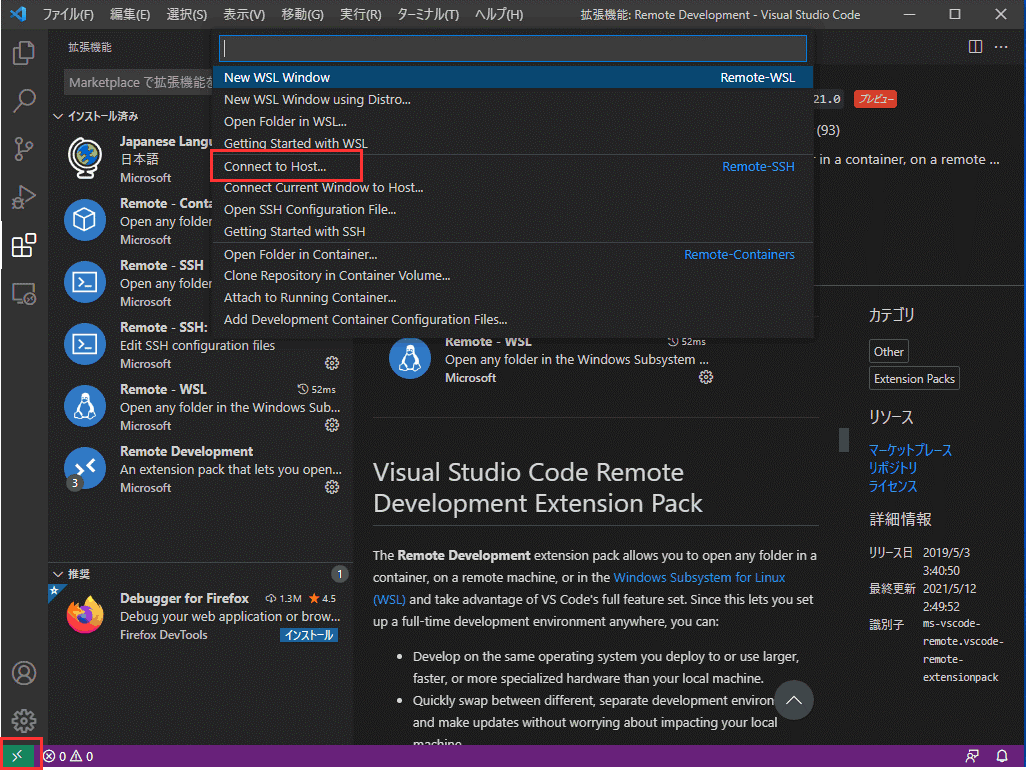Open the Run and Debug view icon
The image size is (1027, 770).
pos(24,197)
